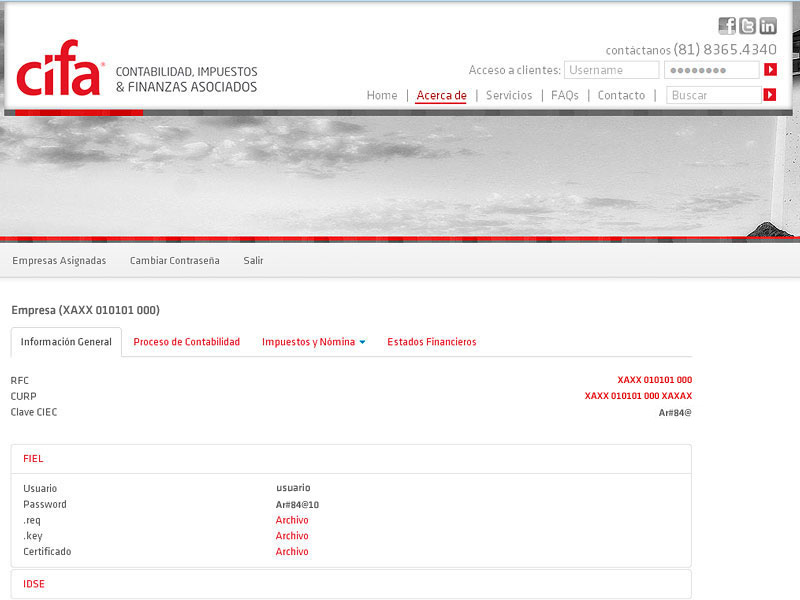Go to Servicios in the top menu
This screenshot has height=600, width=800.
point(508,96)
